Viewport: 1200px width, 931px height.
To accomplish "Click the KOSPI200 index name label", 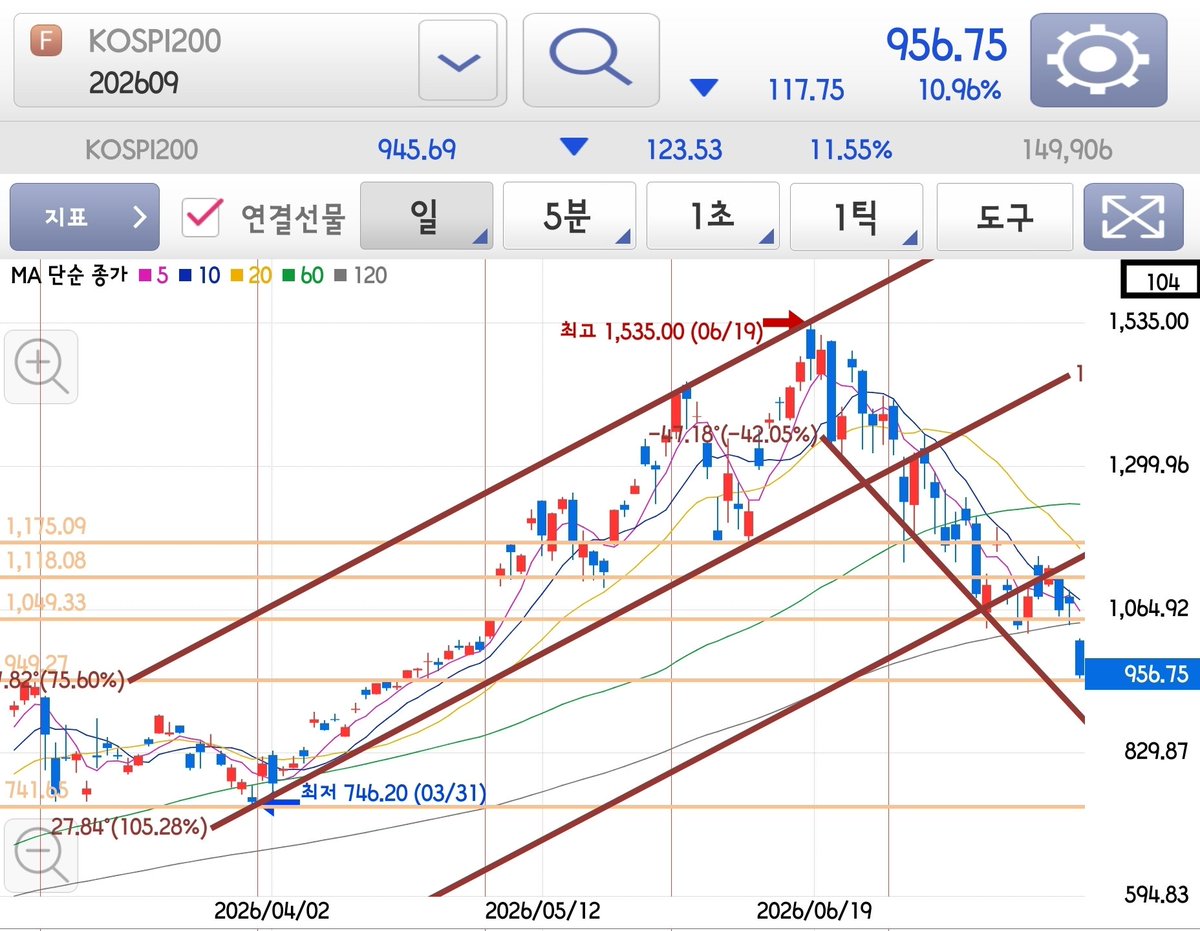I will [142, 150].
